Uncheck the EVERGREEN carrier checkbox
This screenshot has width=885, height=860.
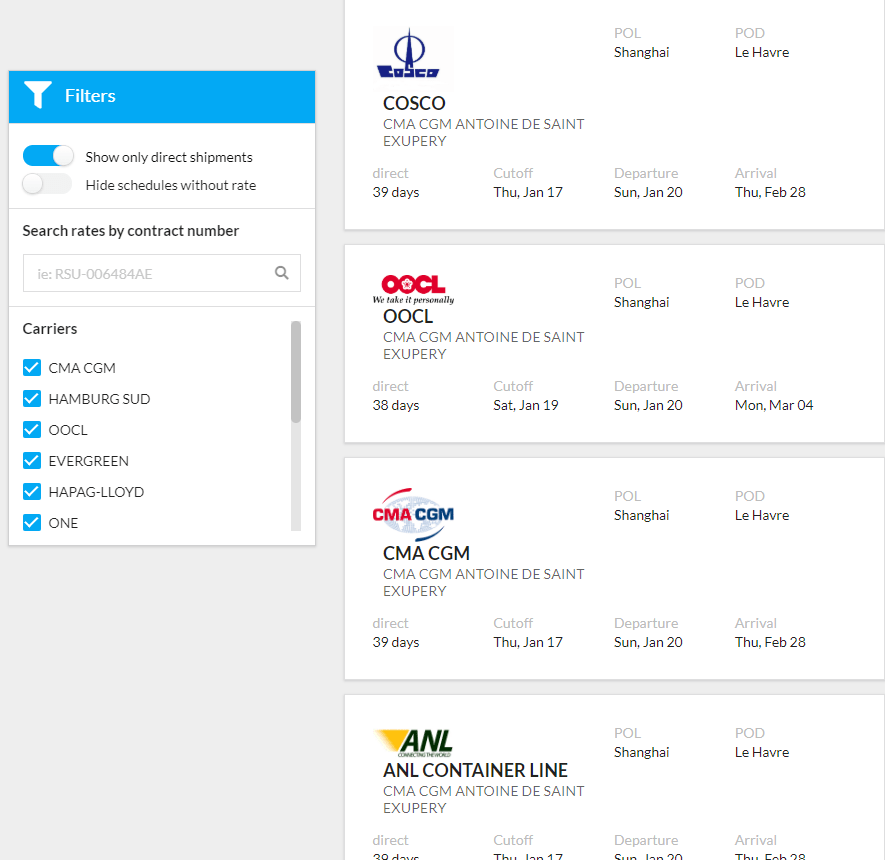(32, 460)
